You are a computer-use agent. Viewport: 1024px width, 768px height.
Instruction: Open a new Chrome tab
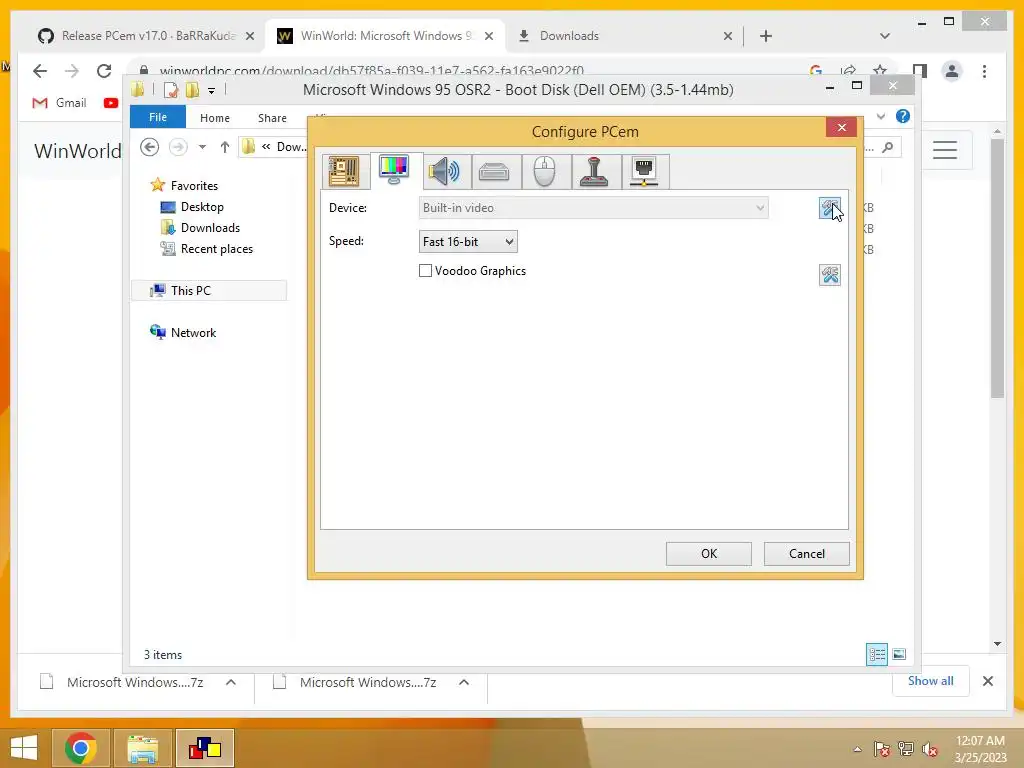(766, 36)
